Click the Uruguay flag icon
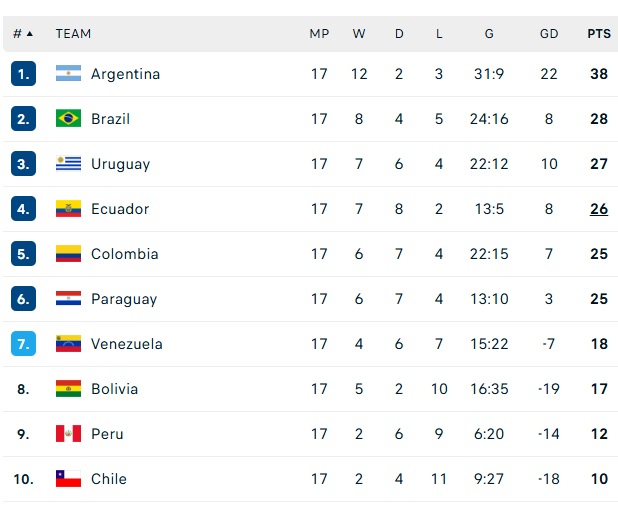618x506 pixels. pos(68,164)
